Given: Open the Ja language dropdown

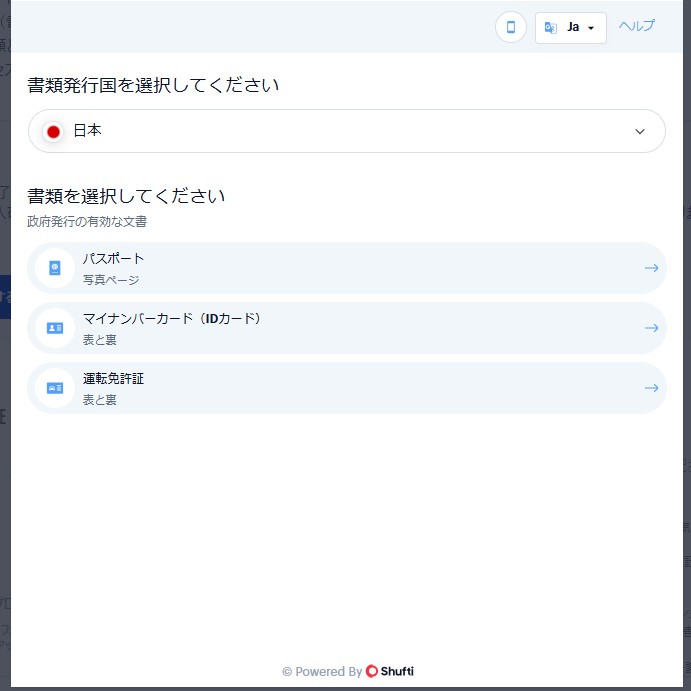Looking at the screenshot, I should click(x=570, y=28).
